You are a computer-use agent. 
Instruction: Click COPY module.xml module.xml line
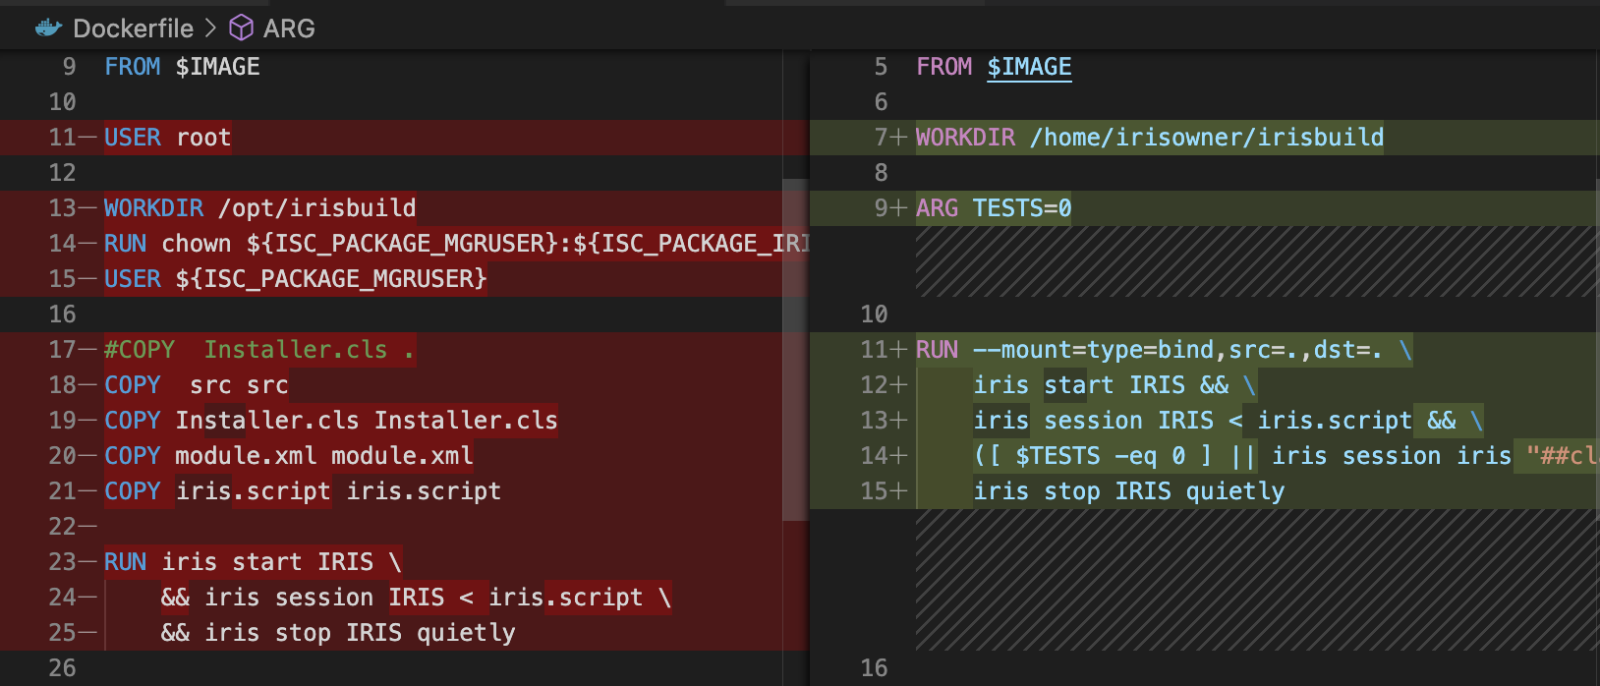(288, 456)
